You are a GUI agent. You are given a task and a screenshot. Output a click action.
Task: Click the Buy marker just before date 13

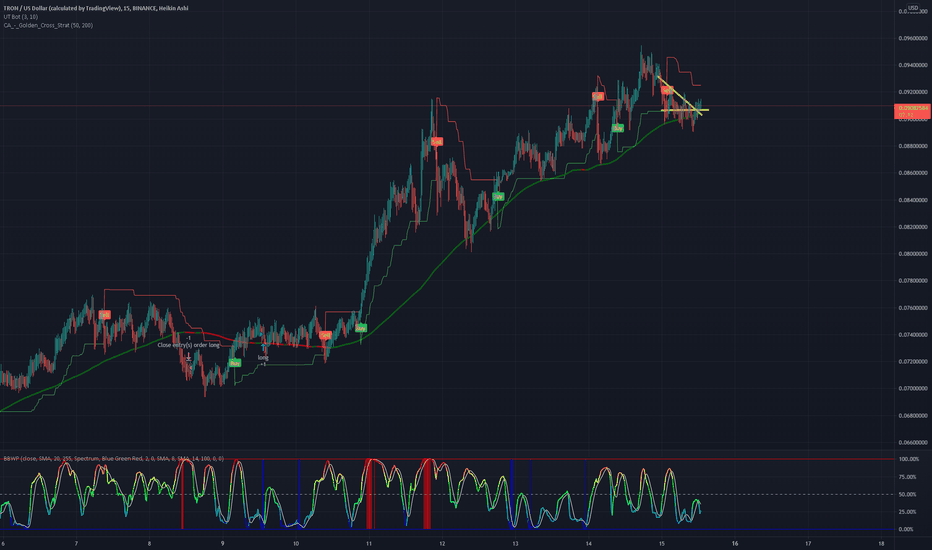(499, 196)
